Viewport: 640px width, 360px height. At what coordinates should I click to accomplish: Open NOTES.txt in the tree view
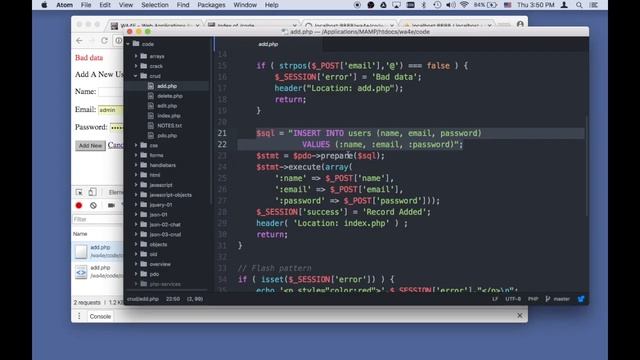pos(169,126)
